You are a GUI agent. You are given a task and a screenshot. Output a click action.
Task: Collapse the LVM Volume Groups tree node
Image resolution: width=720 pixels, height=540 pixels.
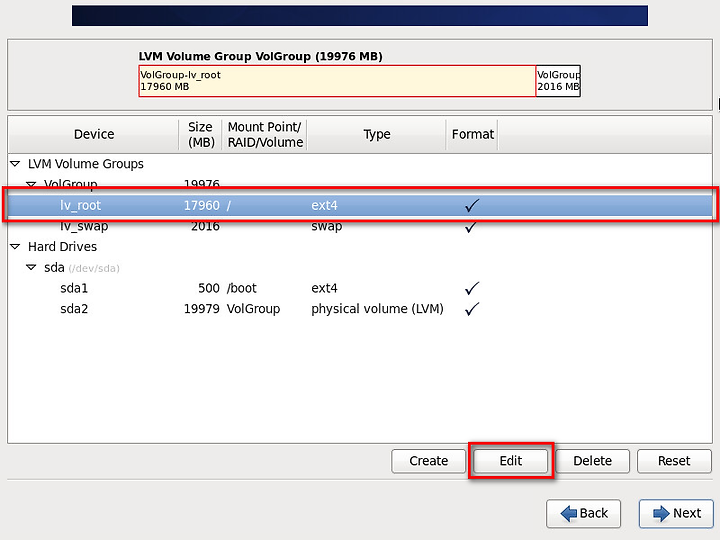click(x=15, y=163)
